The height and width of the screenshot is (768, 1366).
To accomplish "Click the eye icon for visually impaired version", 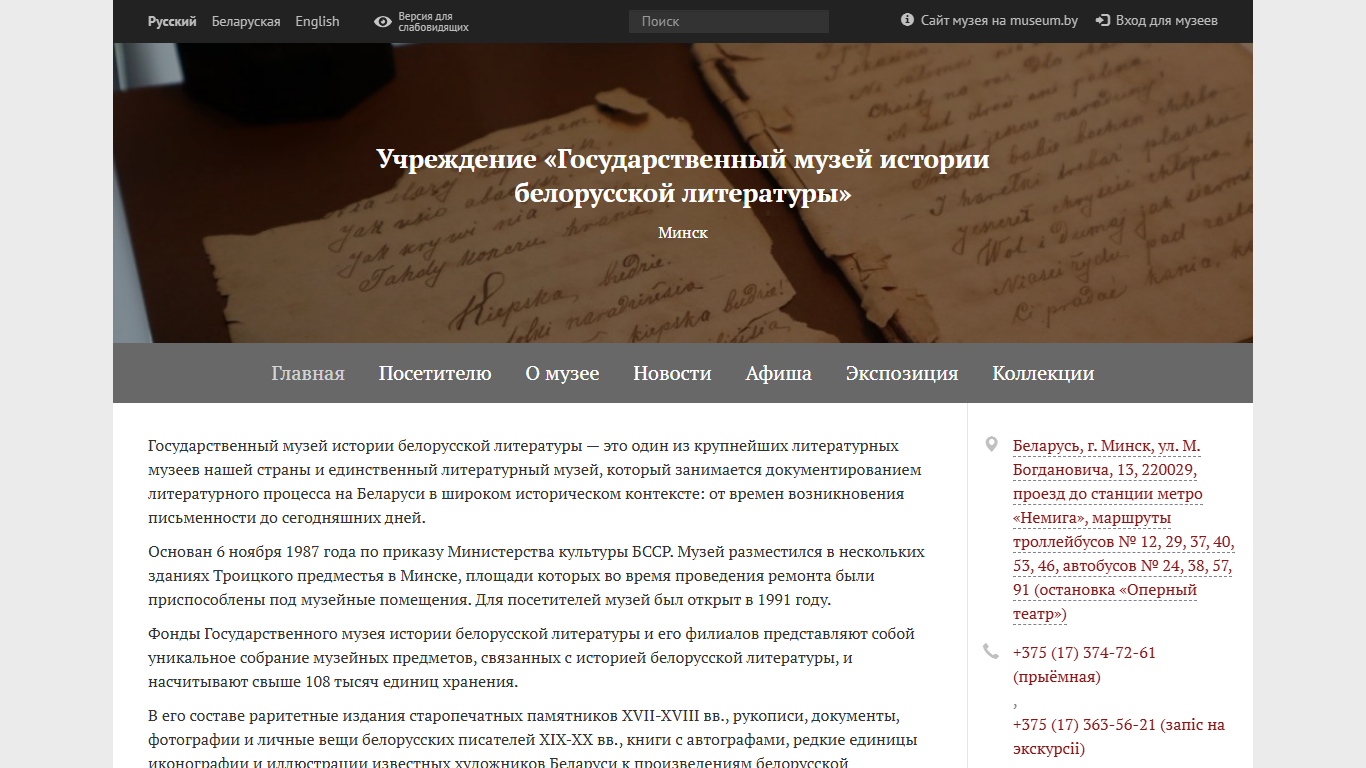I will 383,21.
